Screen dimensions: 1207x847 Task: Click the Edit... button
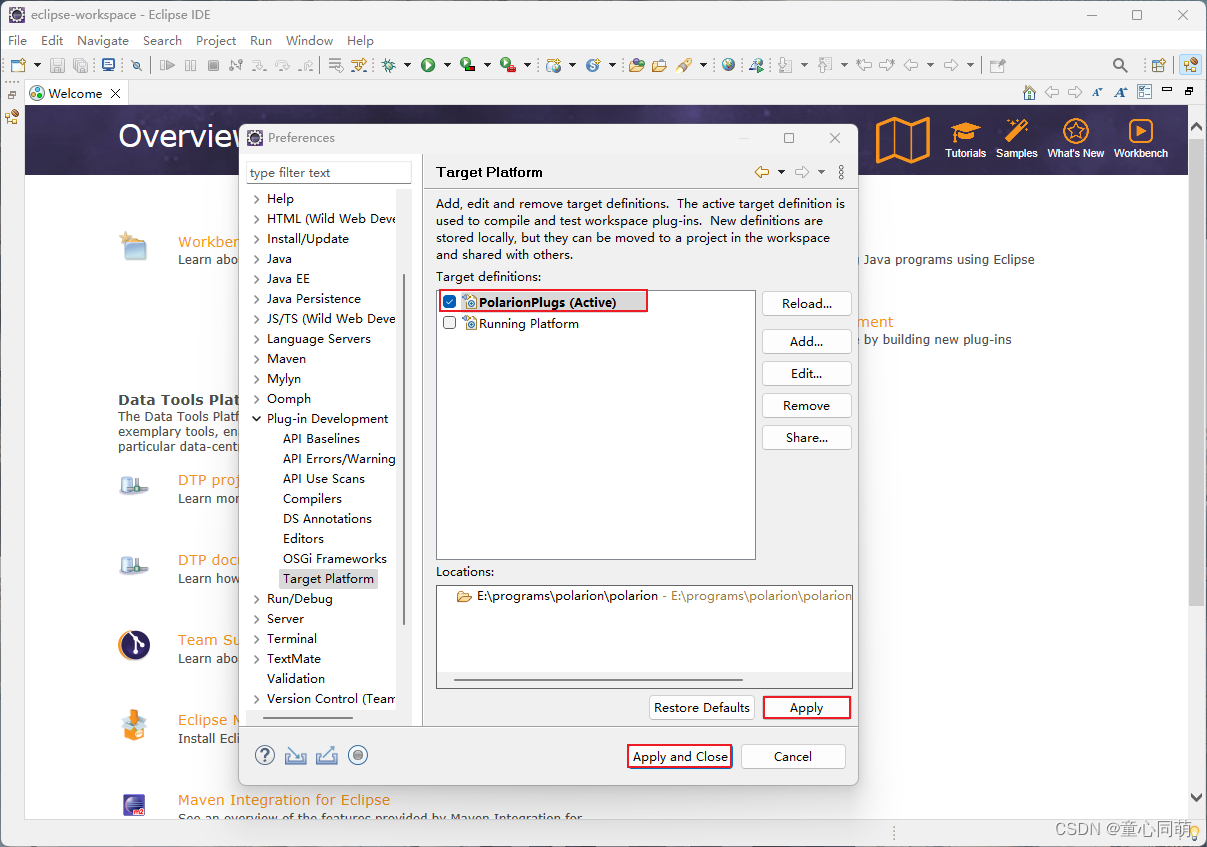pyautogui.click(x=807, y=373)
